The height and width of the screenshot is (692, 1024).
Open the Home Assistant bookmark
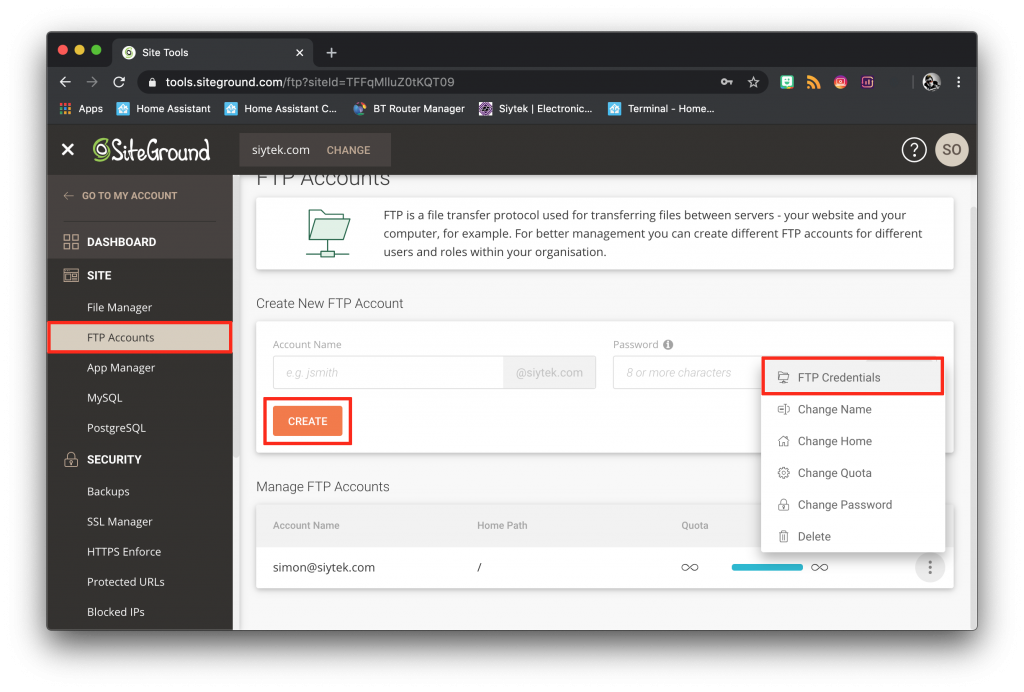tap(163, 109)
